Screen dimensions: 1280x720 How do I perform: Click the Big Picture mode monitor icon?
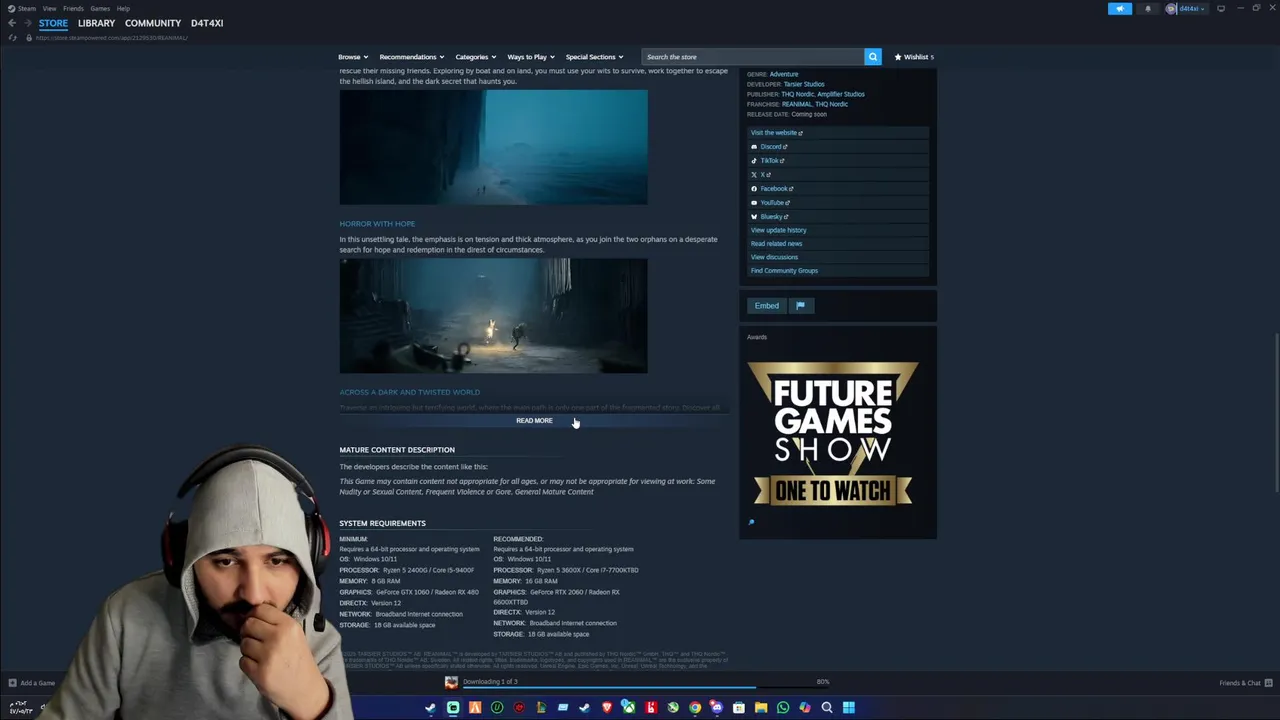1221,9
